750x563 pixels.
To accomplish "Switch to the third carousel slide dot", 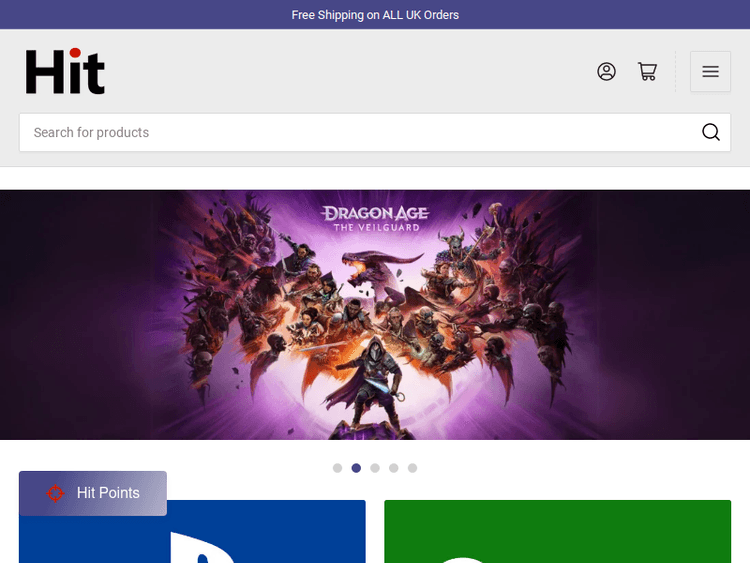I will (375, 468).
